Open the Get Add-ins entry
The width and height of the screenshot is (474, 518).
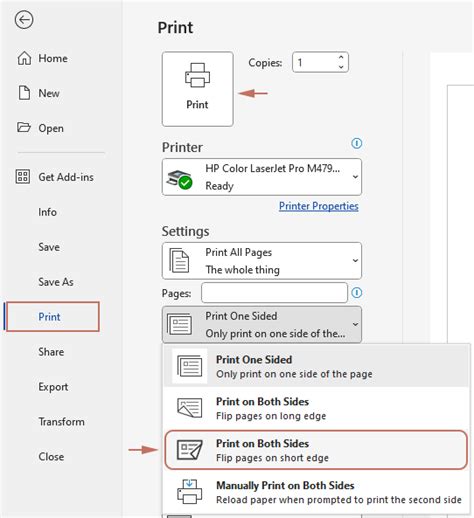(x=55, y=177)
